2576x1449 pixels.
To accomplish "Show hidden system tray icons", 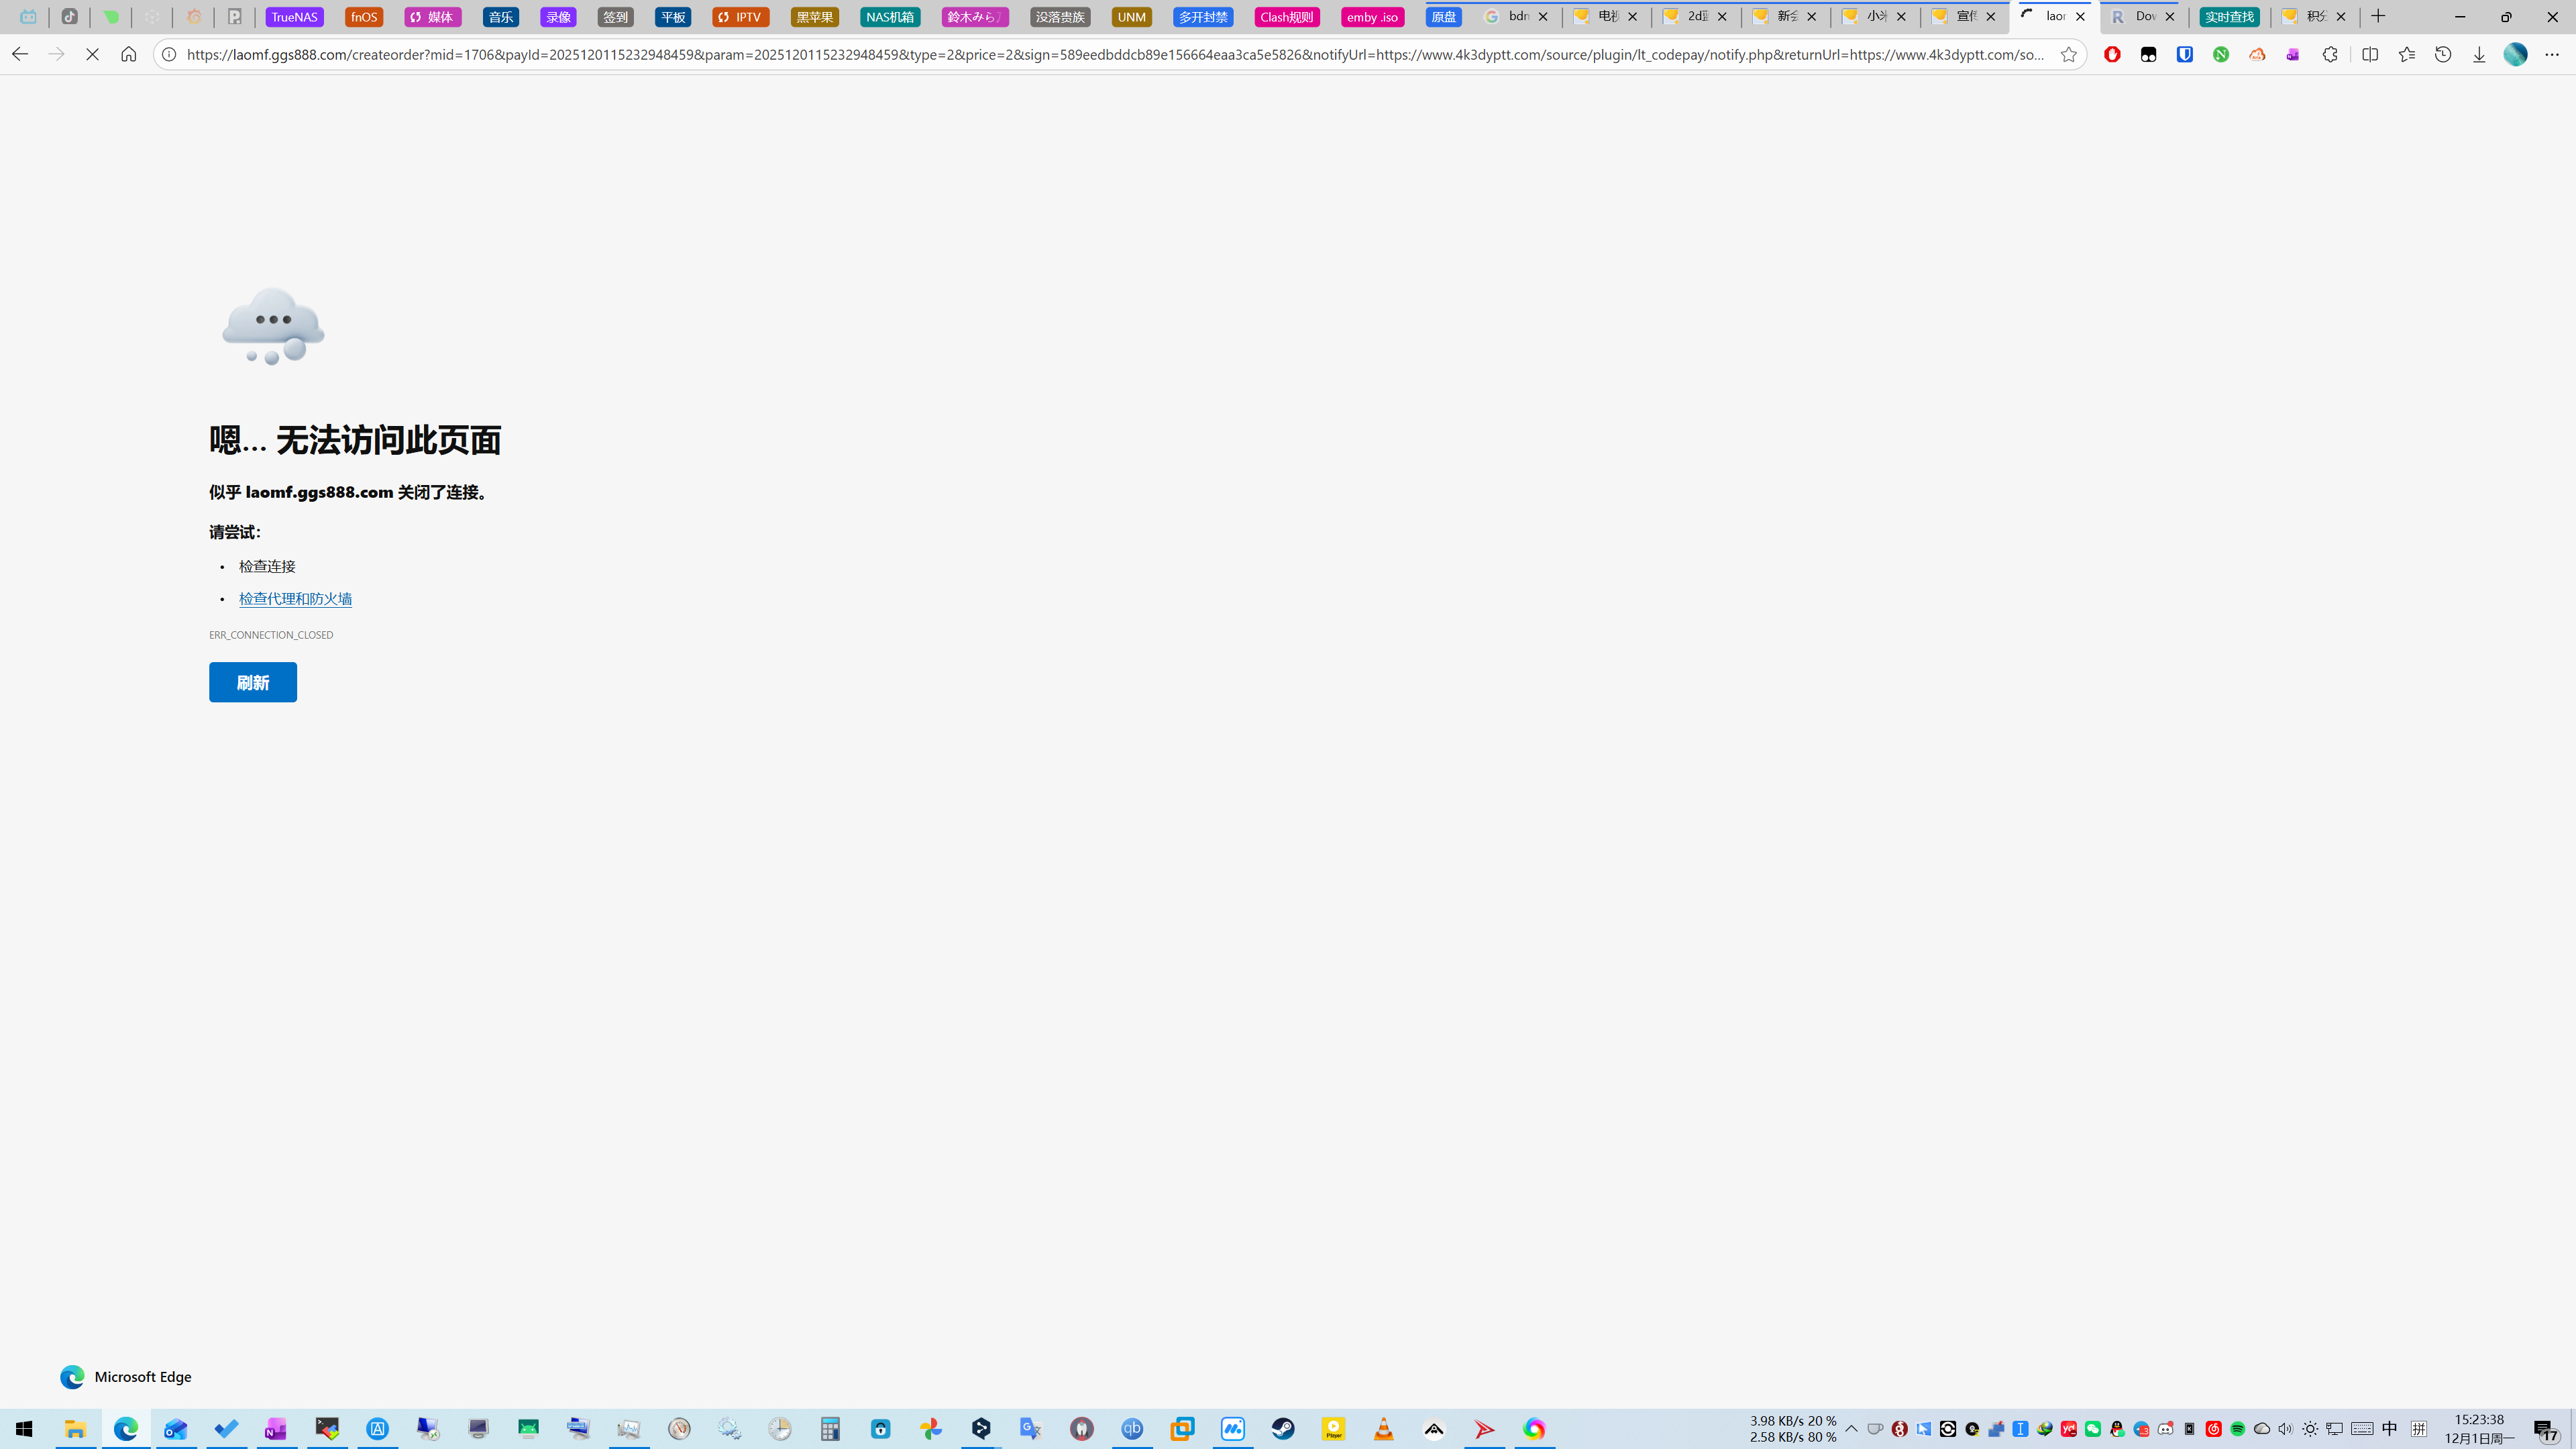I will pyautogui.click(x=1851, y=1429).
